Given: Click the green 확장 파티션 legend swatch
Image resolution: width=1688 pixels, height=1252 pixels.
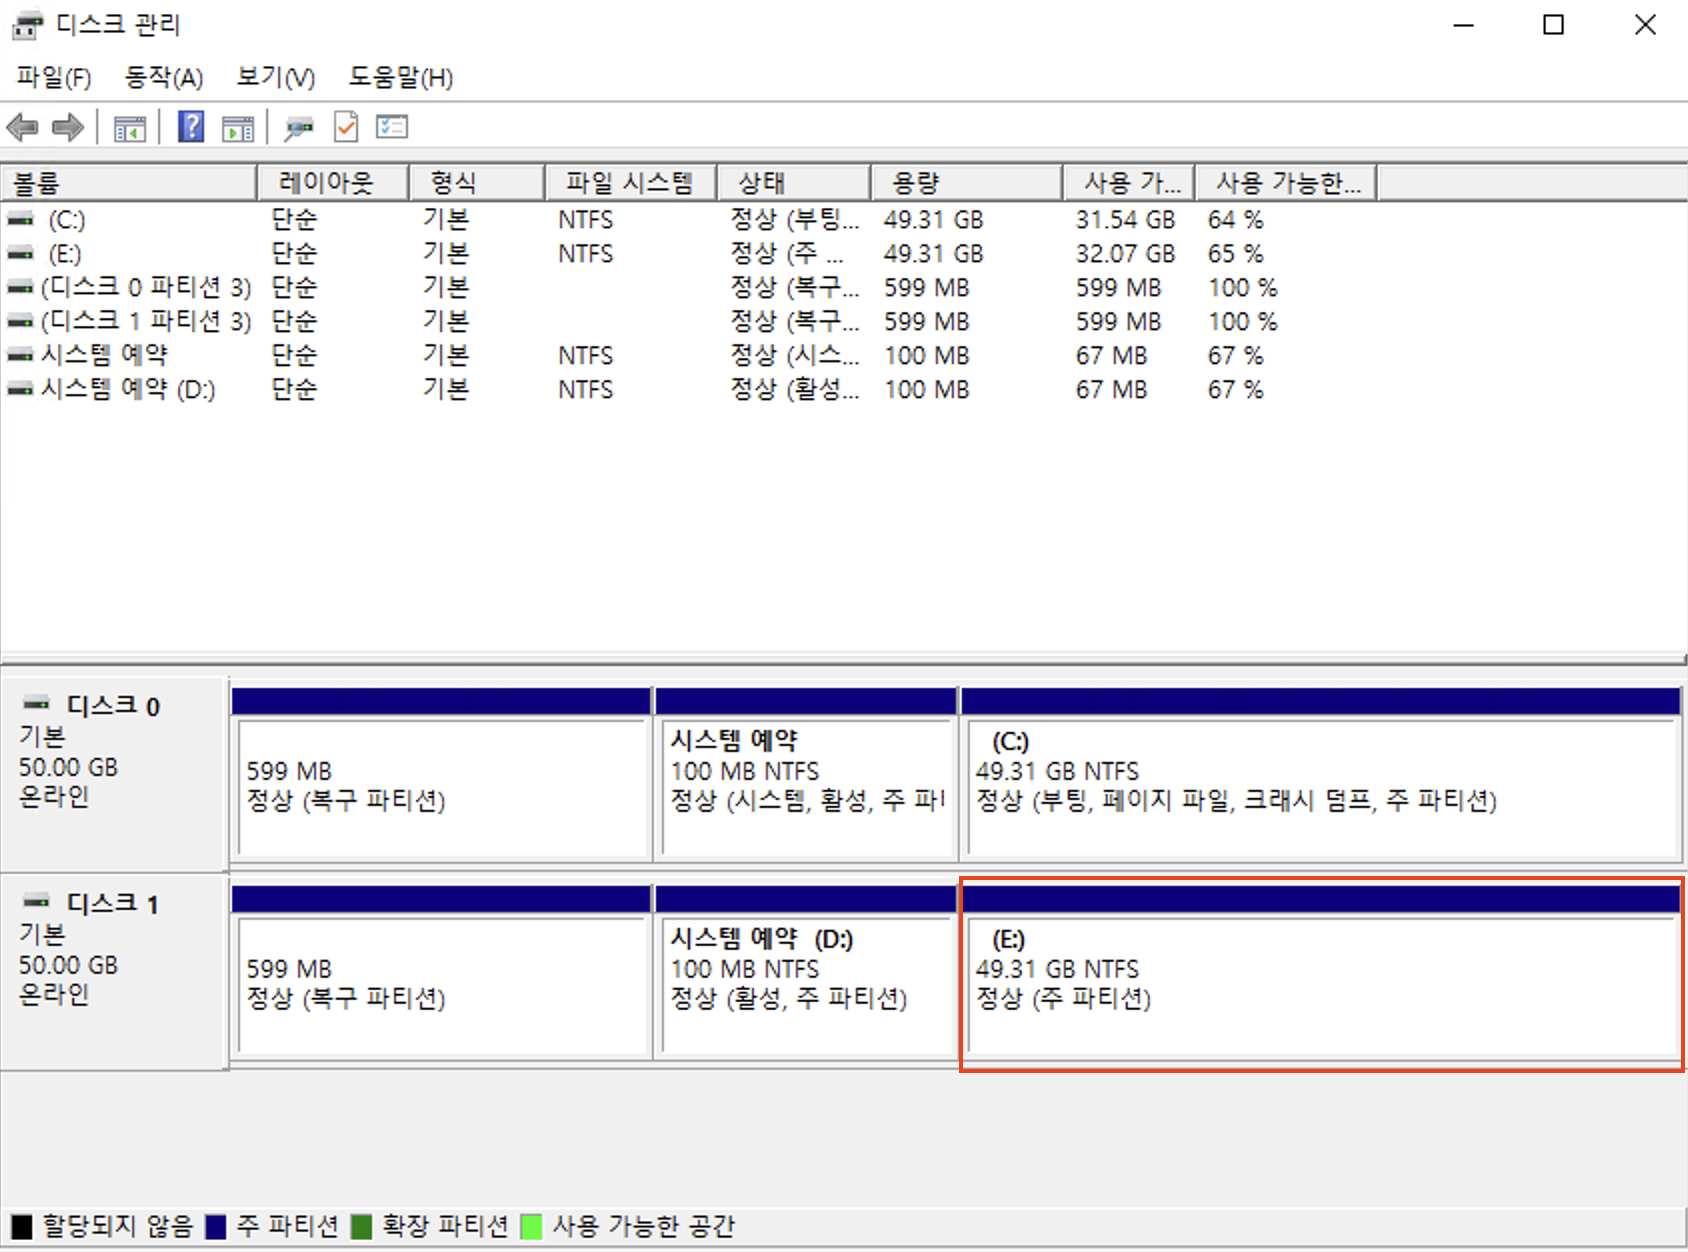Looking at the screenshot, I should (x=361, y=1226).
